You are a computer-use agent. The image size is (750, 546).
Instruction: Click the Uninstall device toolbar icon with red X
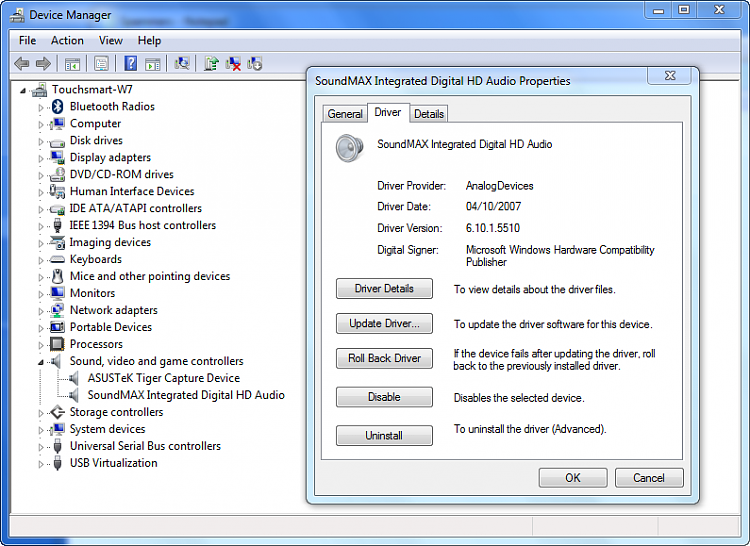(233, 64)
